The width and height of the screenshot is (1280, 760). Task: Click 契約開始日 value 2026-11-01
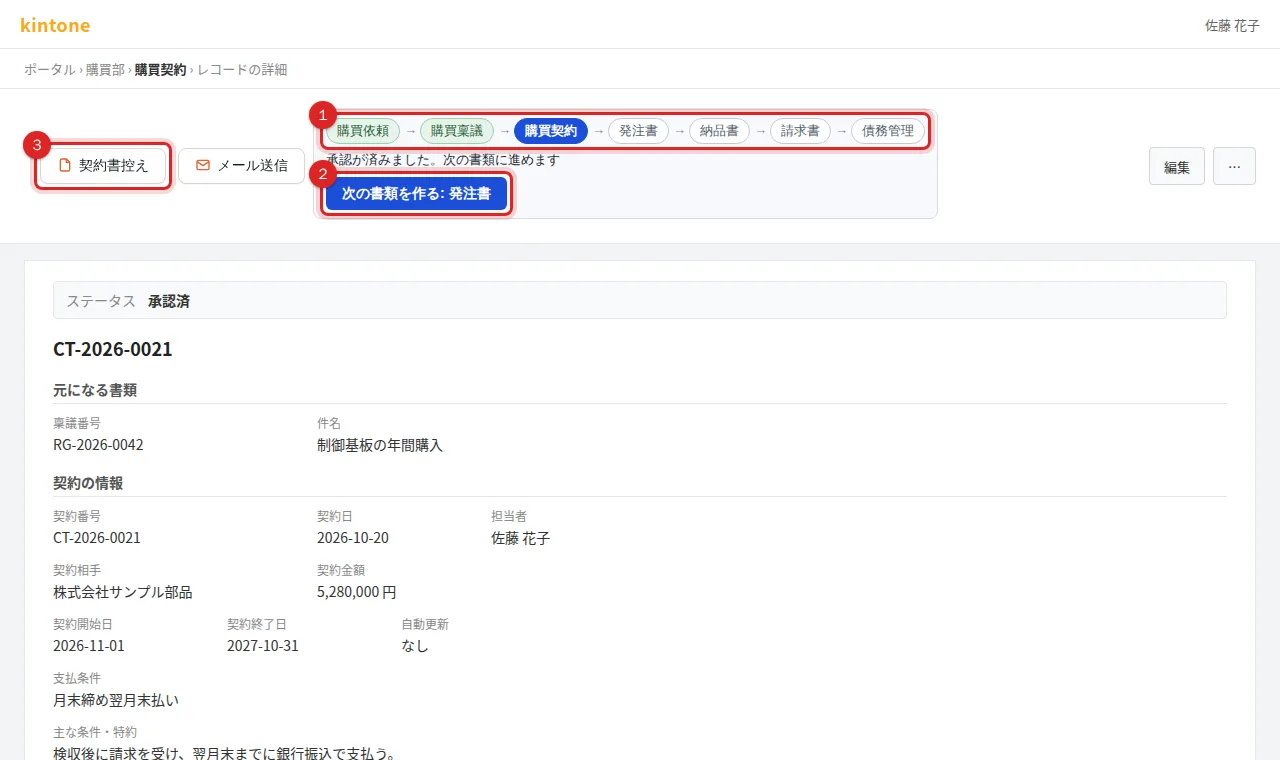(x=89, y=646)
